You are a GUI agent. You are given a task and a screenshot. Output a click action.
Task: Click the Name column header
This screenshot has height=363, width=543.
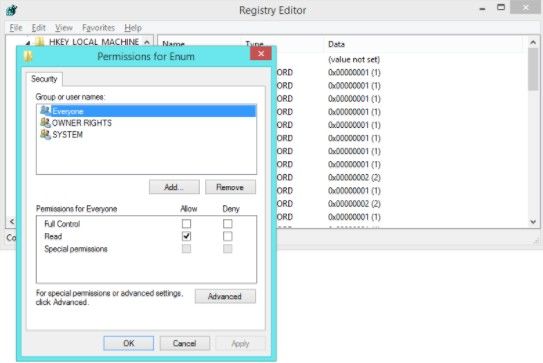[173, 44]
